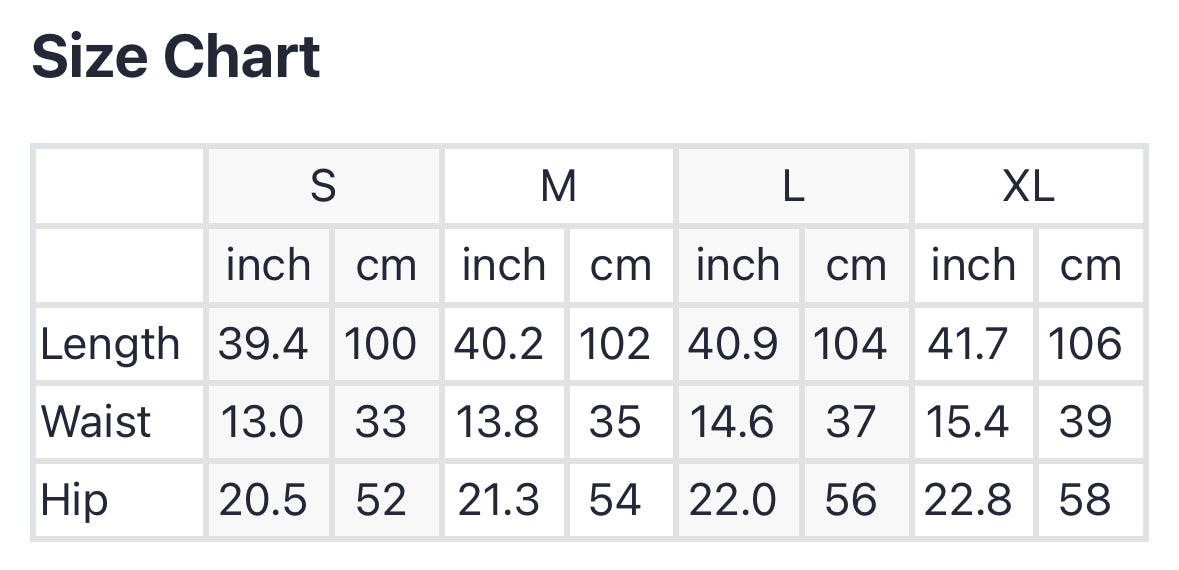Viewport: 1179px width, 570px height.
Task: Click the 14.6 inch waist cell
Action: [732, 422]
